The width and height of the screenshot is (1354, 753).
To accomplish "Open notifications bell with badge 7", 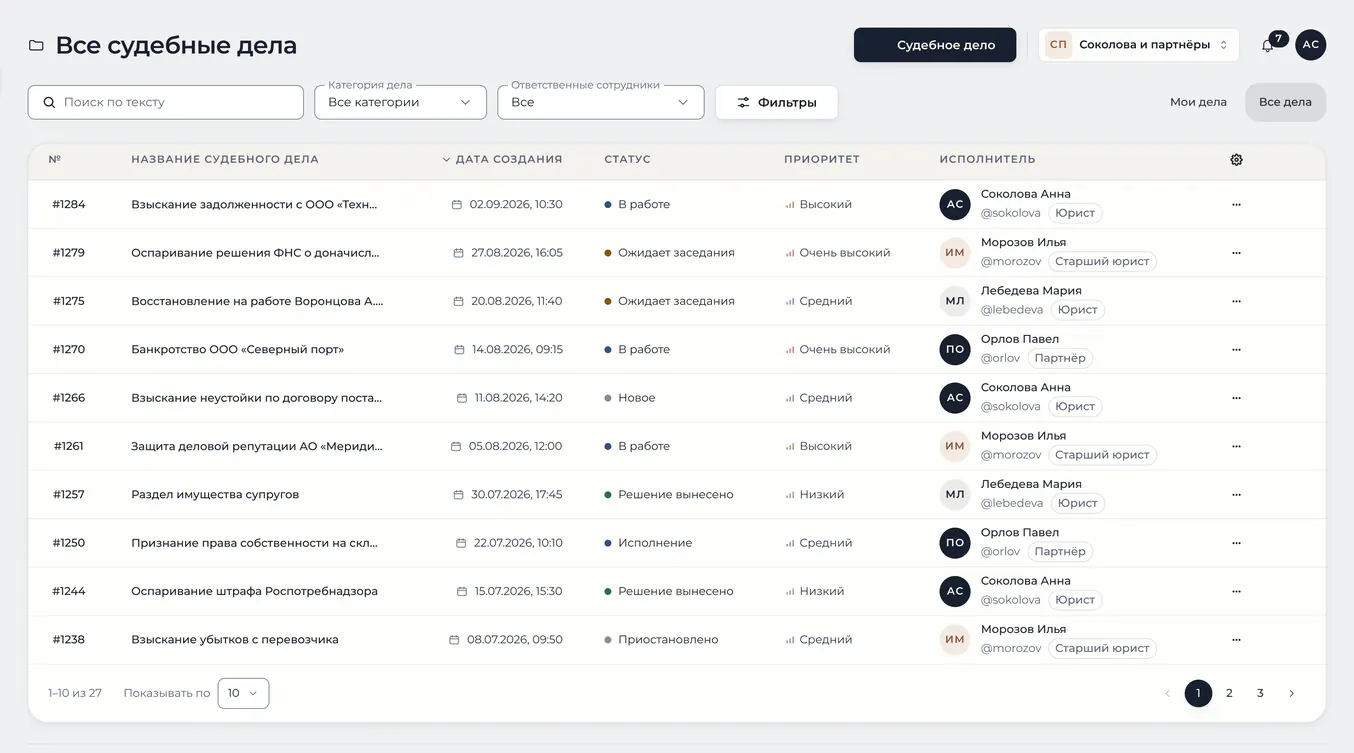I will pyautogui.click(x=1268, y=45).
